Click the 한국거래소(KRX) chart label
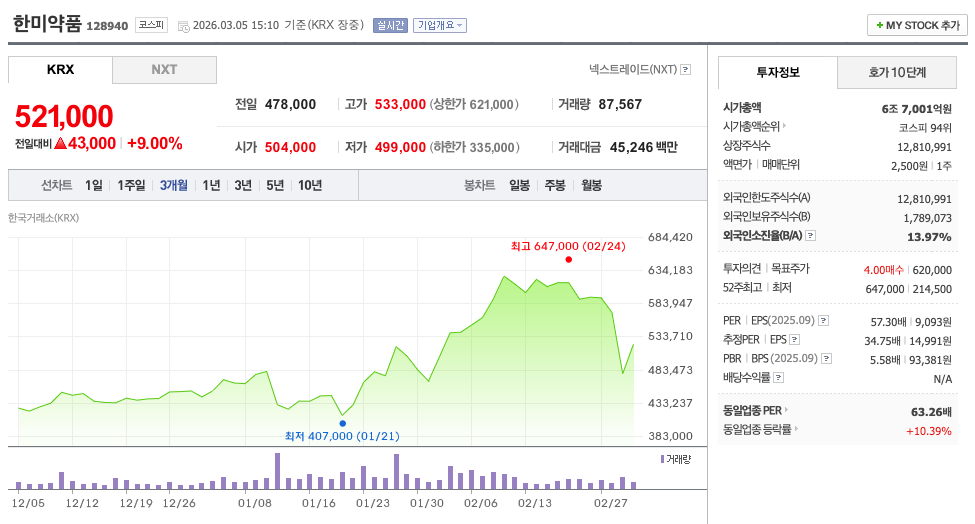This screenshot has height=524, width=975. [44, 218]
